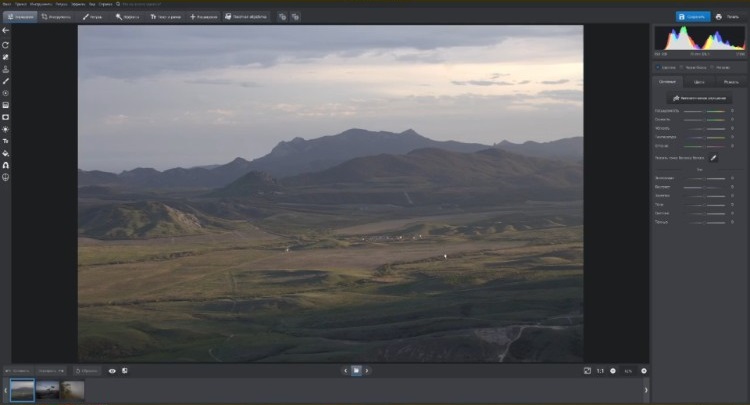Select the rotate tool in left sidebar
Viewport: 750px width, 405px height.
(6, 45)
